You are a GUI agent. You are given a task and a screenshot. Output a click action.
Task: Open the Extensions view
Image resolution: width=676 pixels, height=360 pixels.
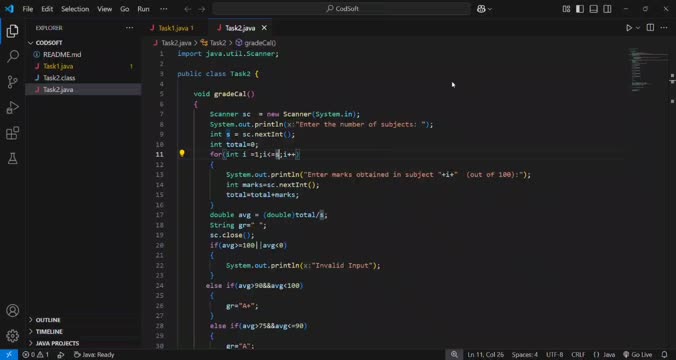[x=13, y=133]
